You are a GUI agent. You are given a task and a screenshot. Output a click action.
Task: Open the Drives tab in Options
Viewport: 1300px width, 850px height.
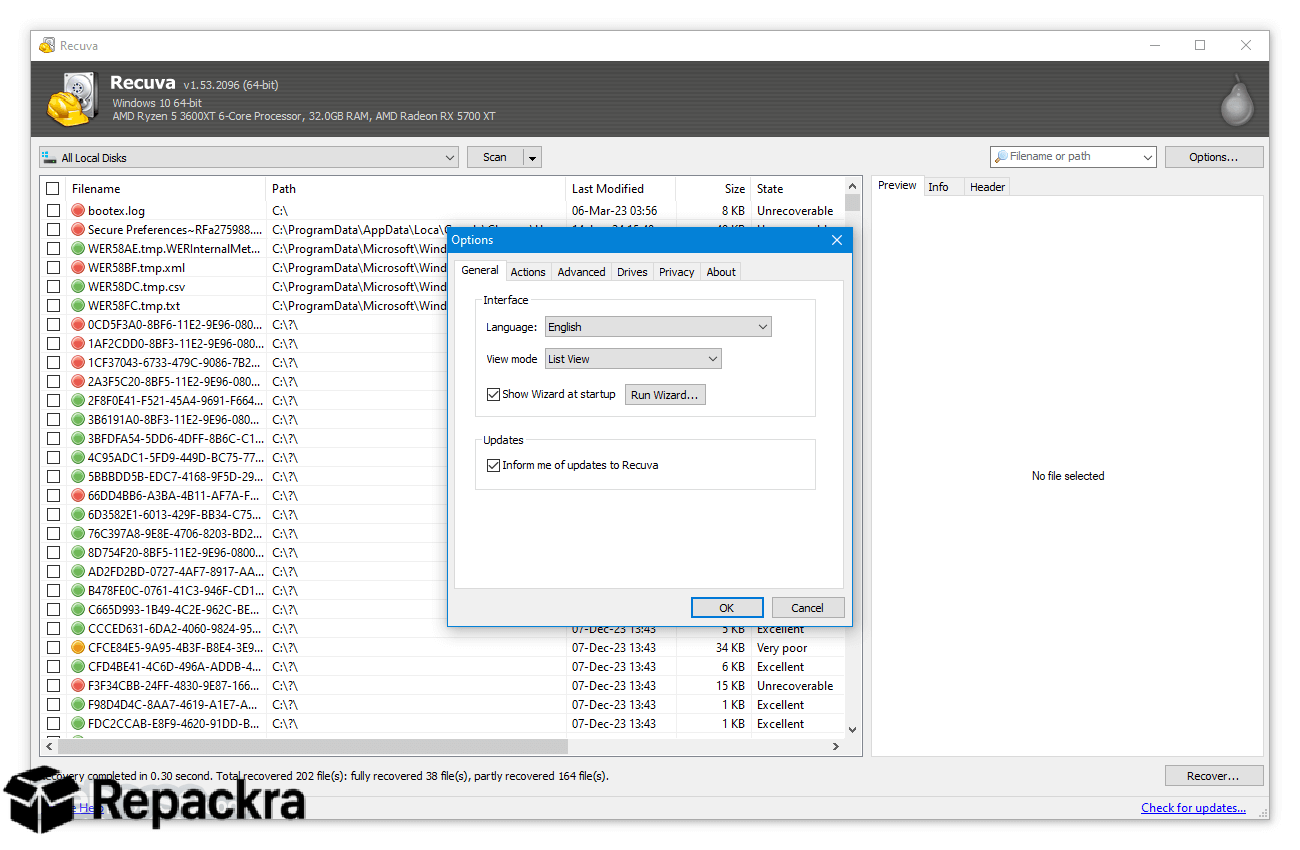click(632, 272)
